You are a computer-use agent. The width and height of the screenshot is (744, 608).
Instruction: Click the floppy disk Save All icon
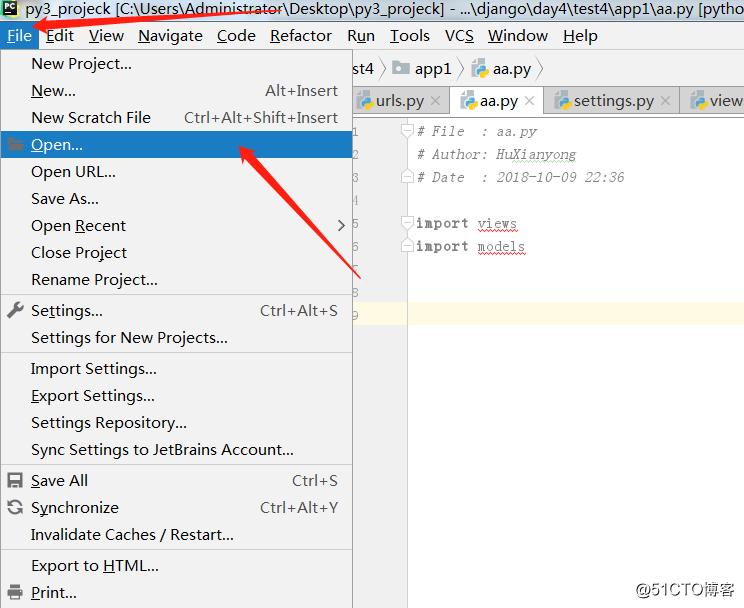[x=15, y=480]
